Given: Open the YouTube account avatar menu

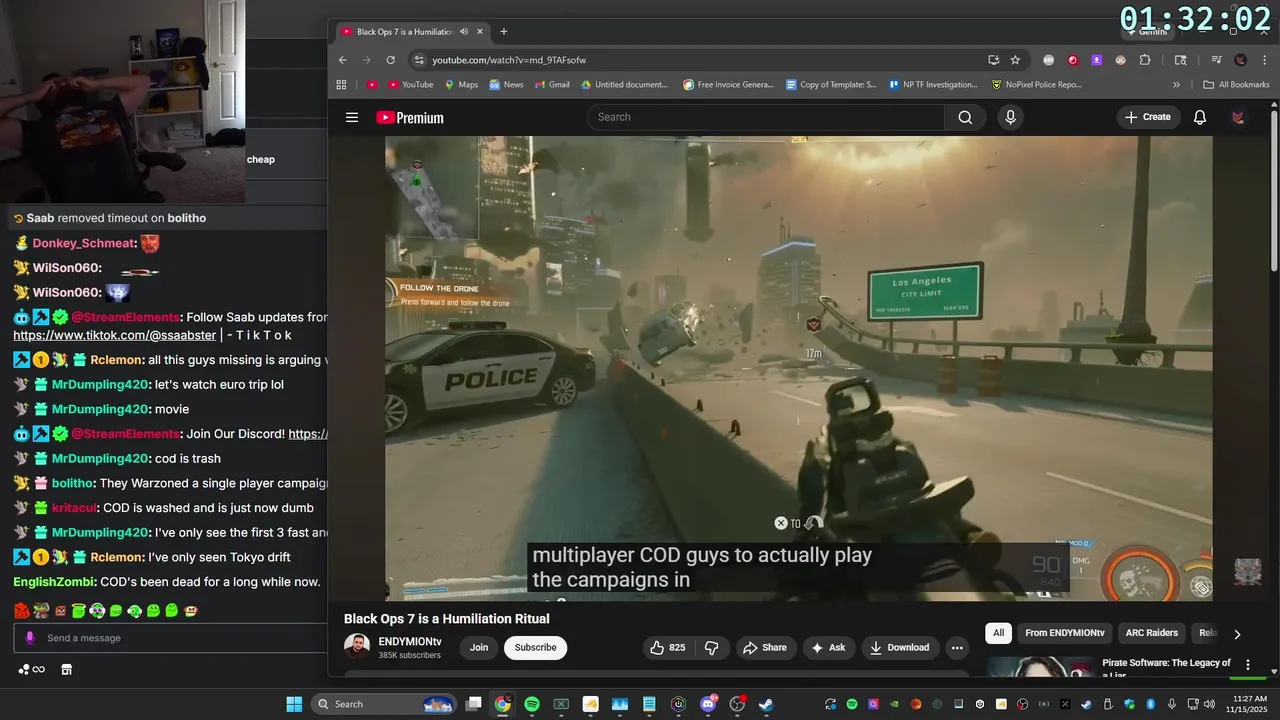Looking at the screenshot, I should pos(1238,117).
